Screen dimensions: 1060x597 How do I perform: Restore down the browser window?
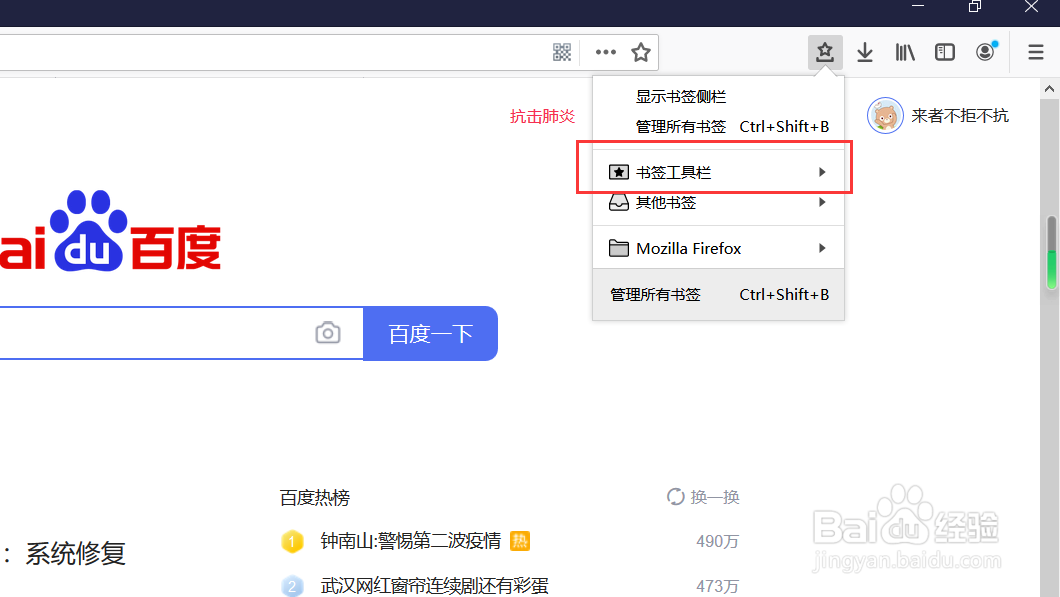click(974, 7)
